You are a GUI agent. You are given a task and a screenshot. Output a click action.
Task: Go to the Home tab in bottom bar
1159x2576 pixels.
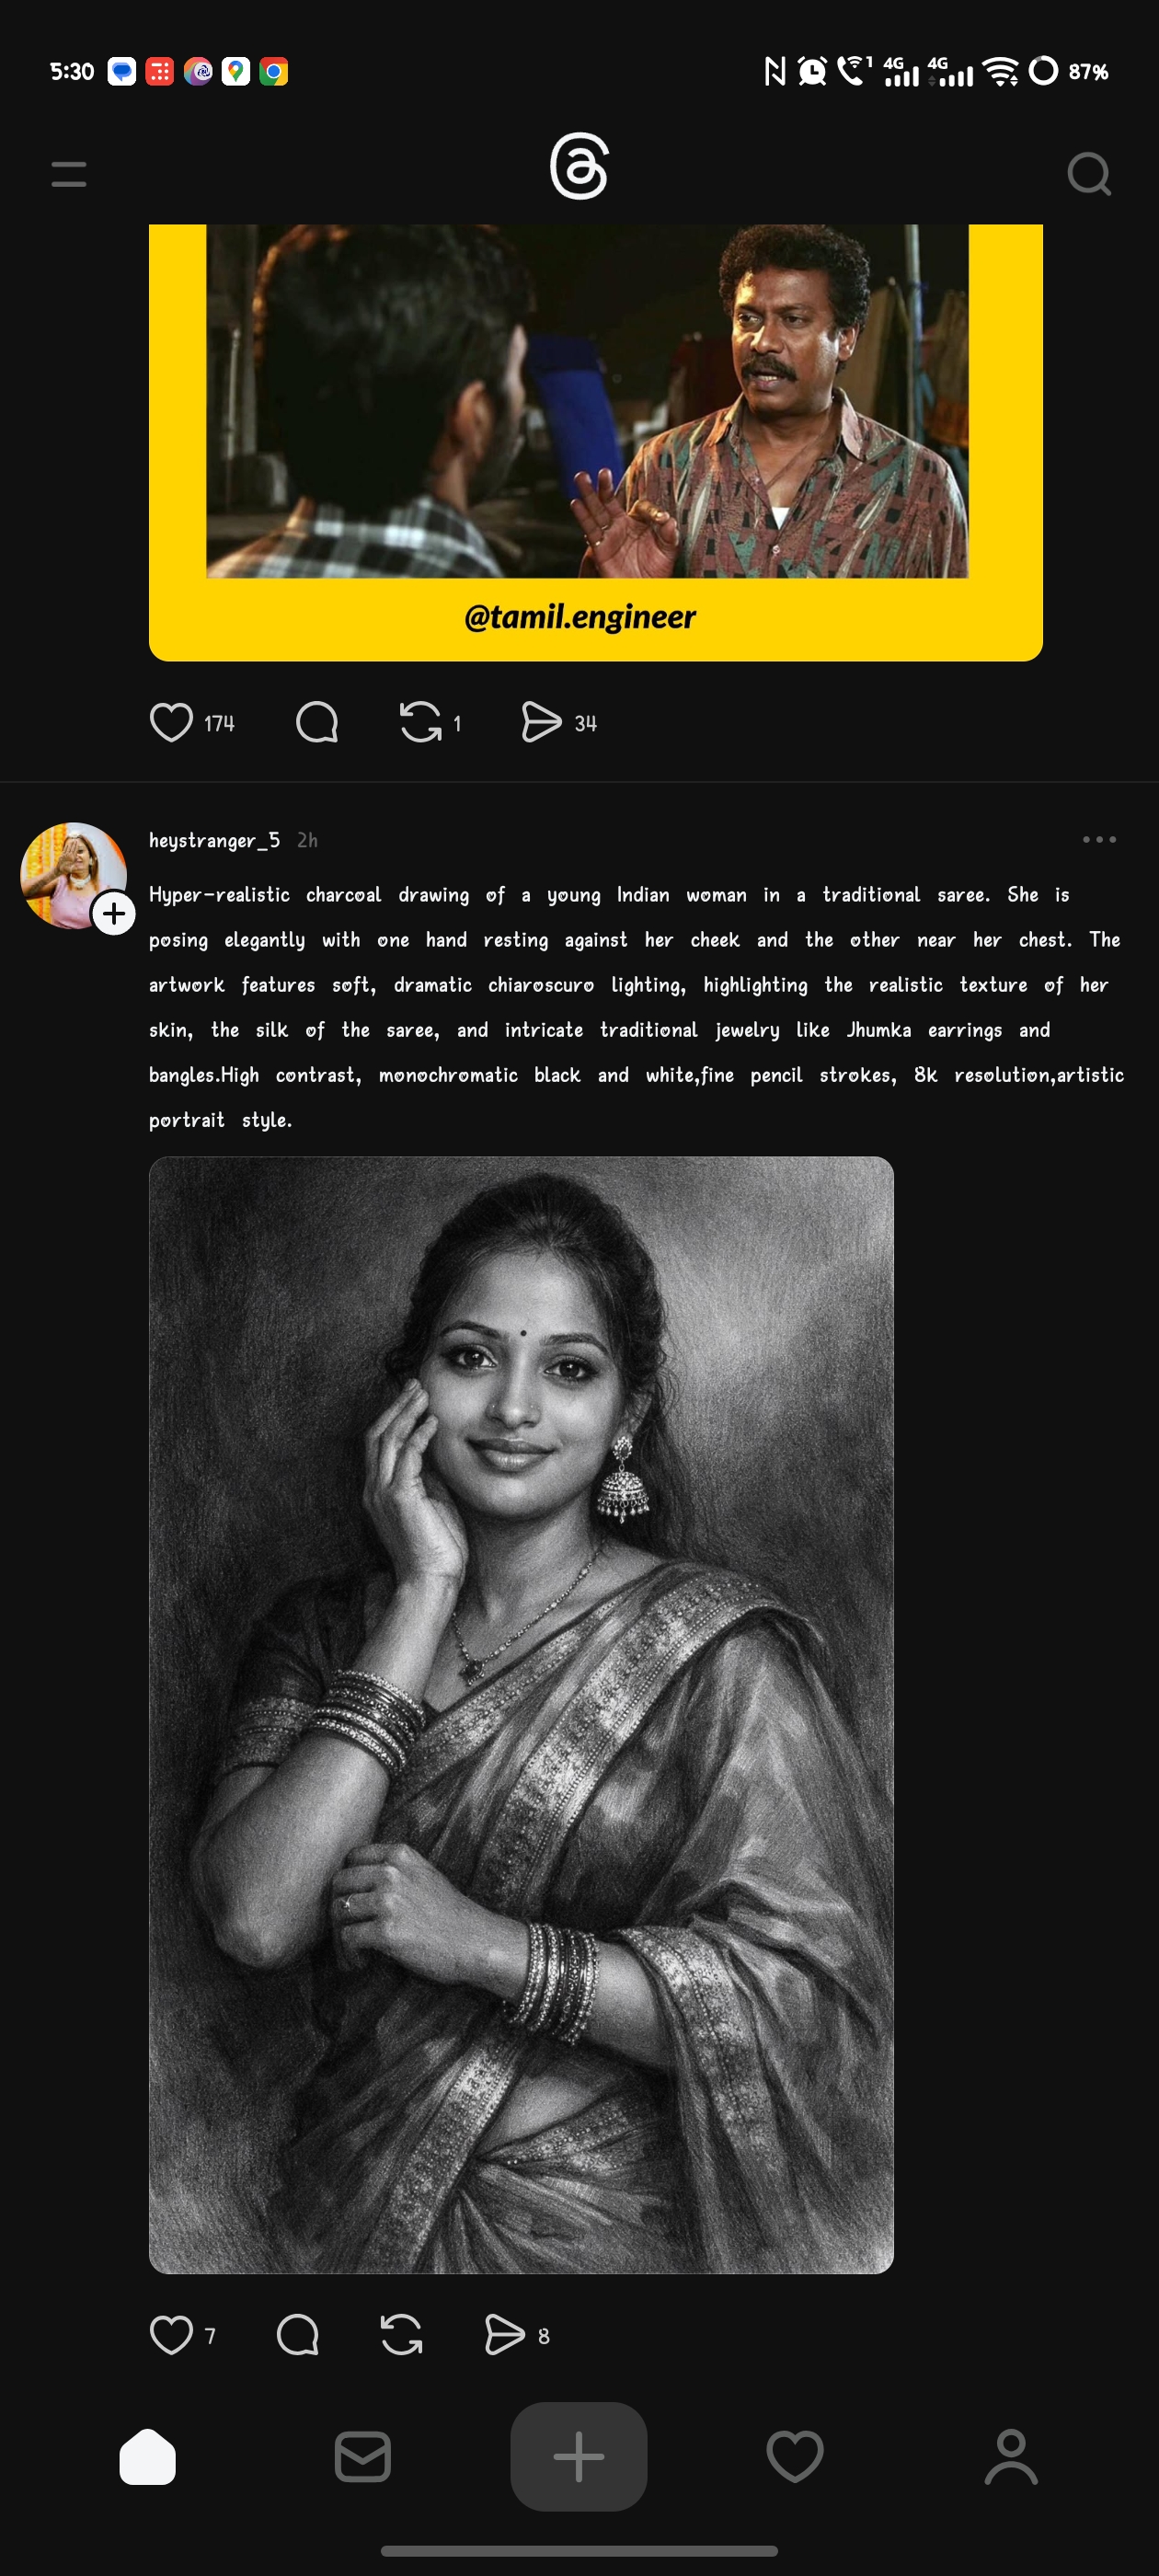coord(147,2456)
